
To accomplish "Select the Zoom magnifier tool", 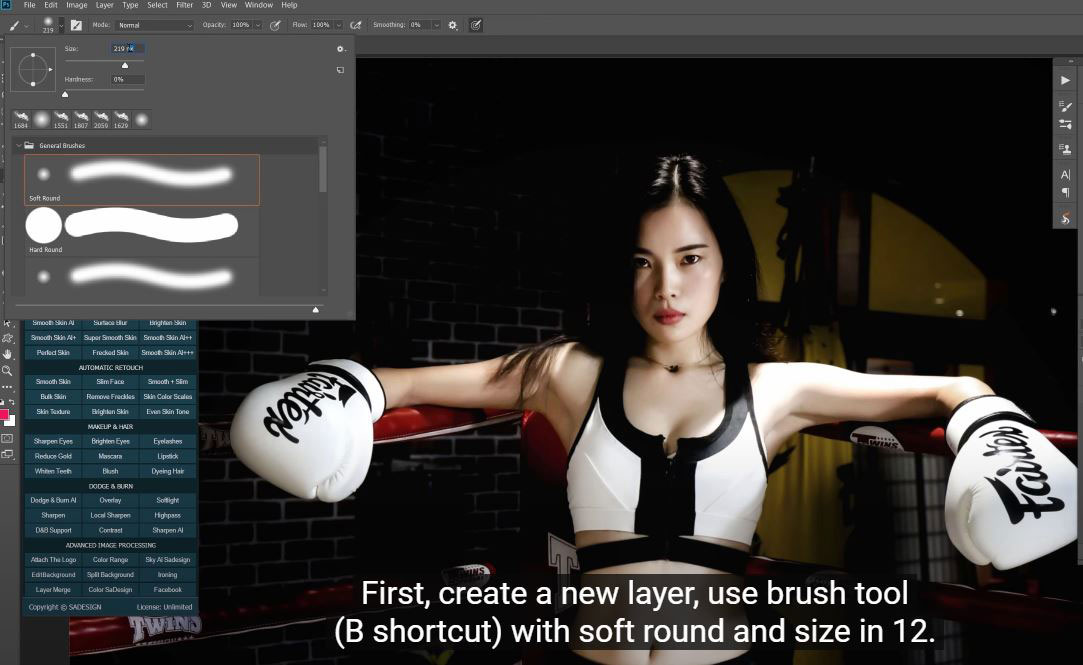I will tap(8, 370).
